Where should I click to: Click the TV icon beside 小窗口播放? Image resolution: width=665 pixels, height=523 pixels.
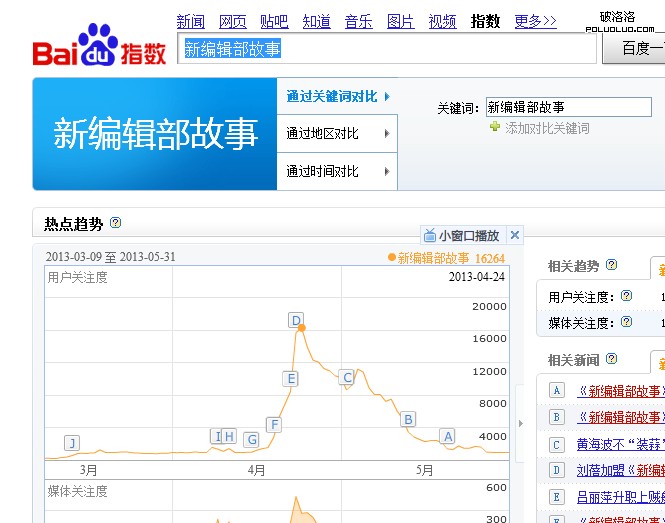[430, 235]
